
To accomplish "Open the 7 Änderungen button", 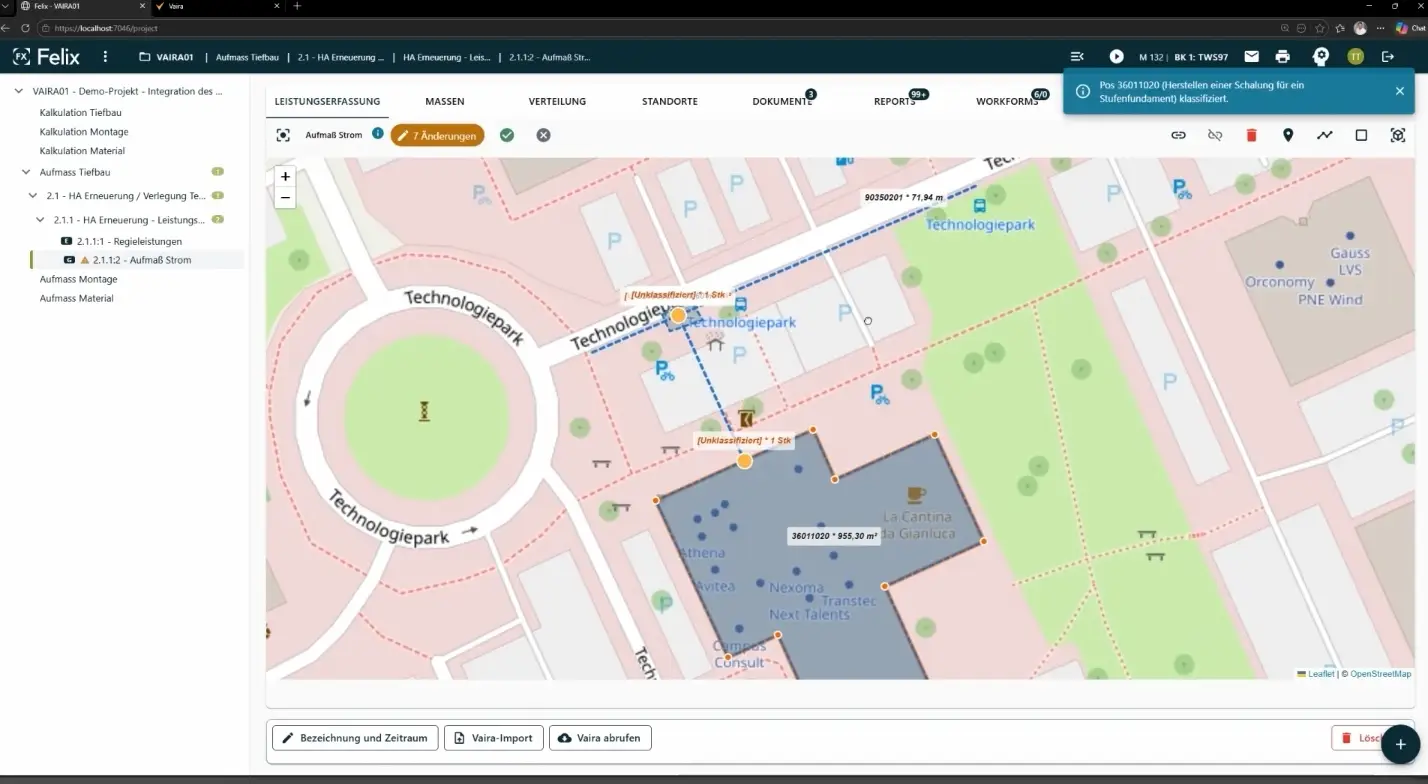I will (437, 135).
